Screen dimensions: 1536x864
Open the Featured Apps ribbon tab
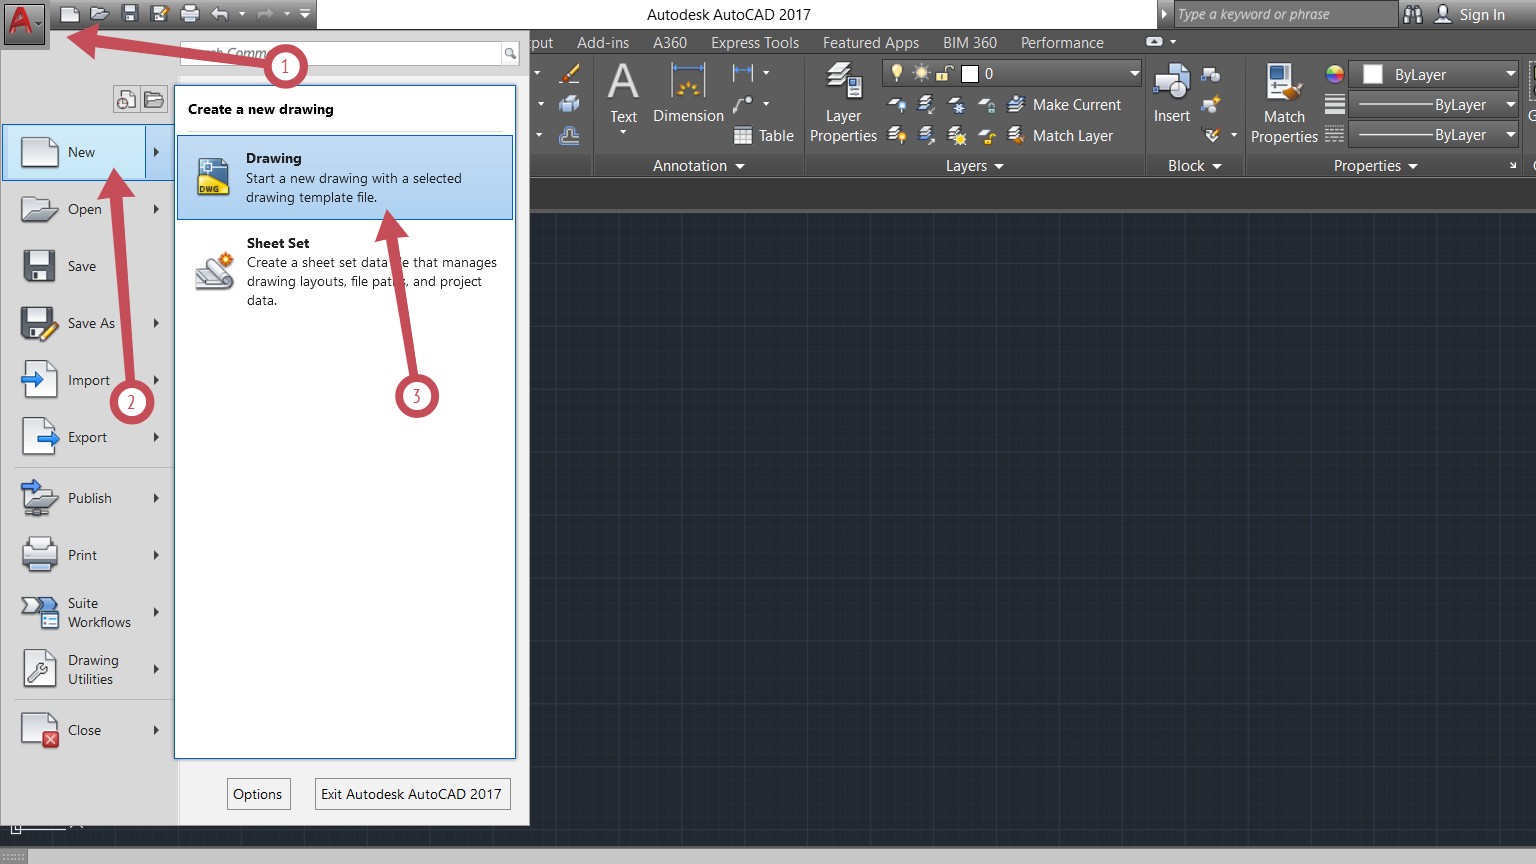[871, 42]
